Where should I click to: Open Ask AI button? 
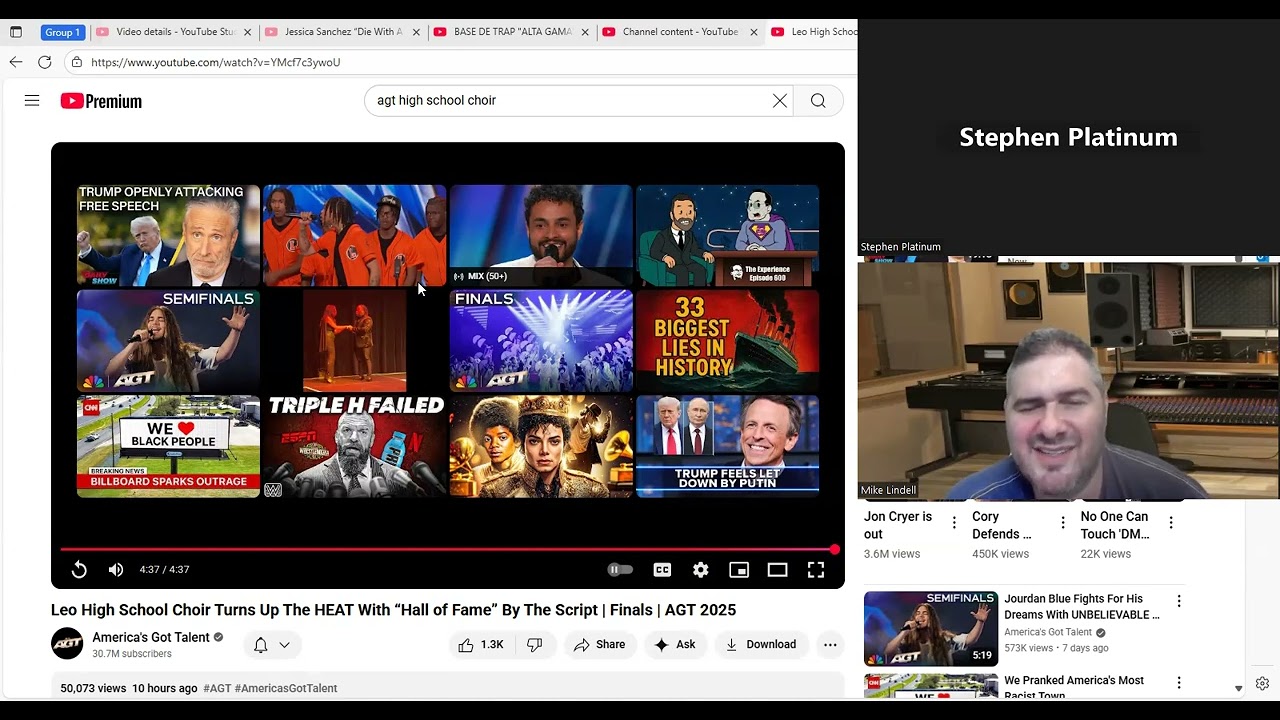[675, 645]
